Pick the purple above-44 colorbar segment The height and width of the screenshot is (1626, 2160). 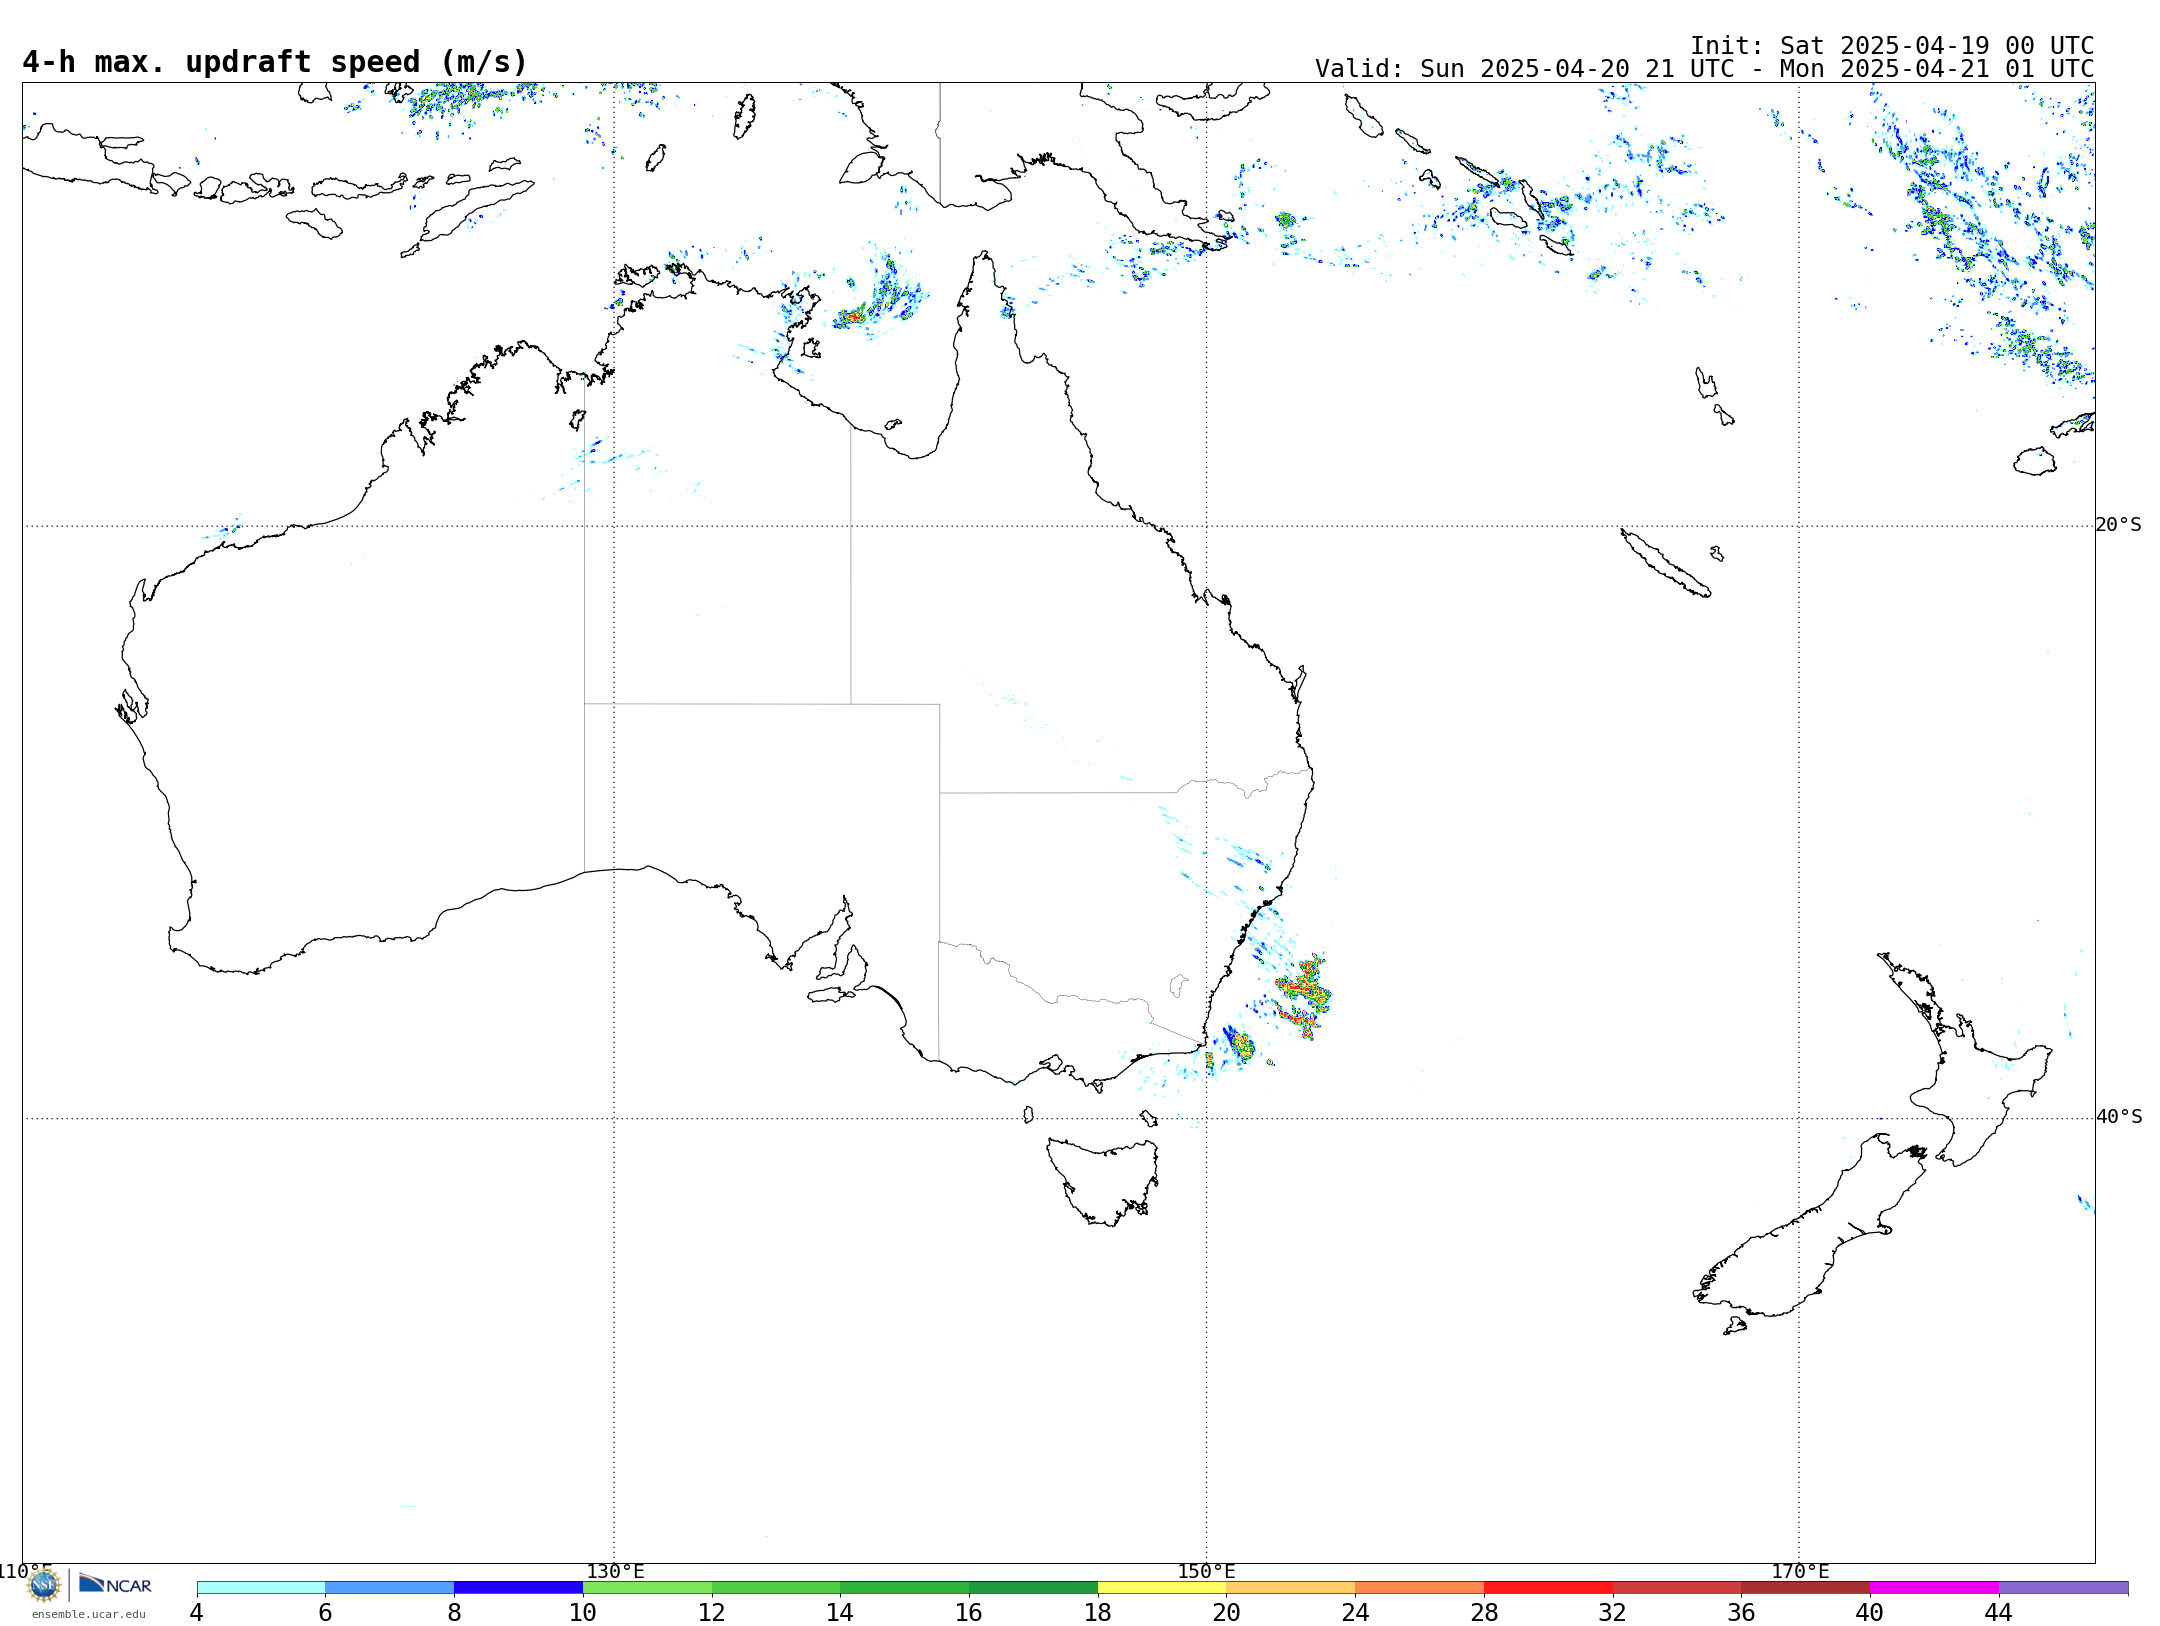pos(2063,1588)
